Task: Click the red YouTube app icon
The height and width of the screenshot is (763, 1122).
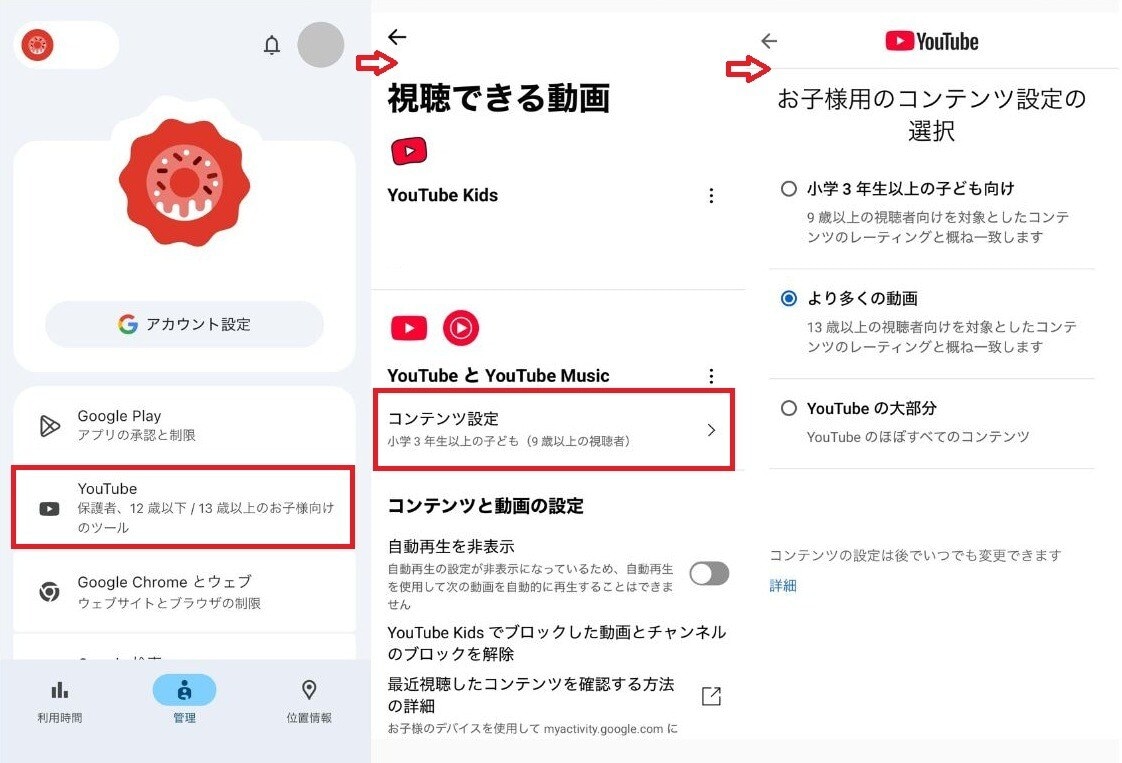Action: 409,328
